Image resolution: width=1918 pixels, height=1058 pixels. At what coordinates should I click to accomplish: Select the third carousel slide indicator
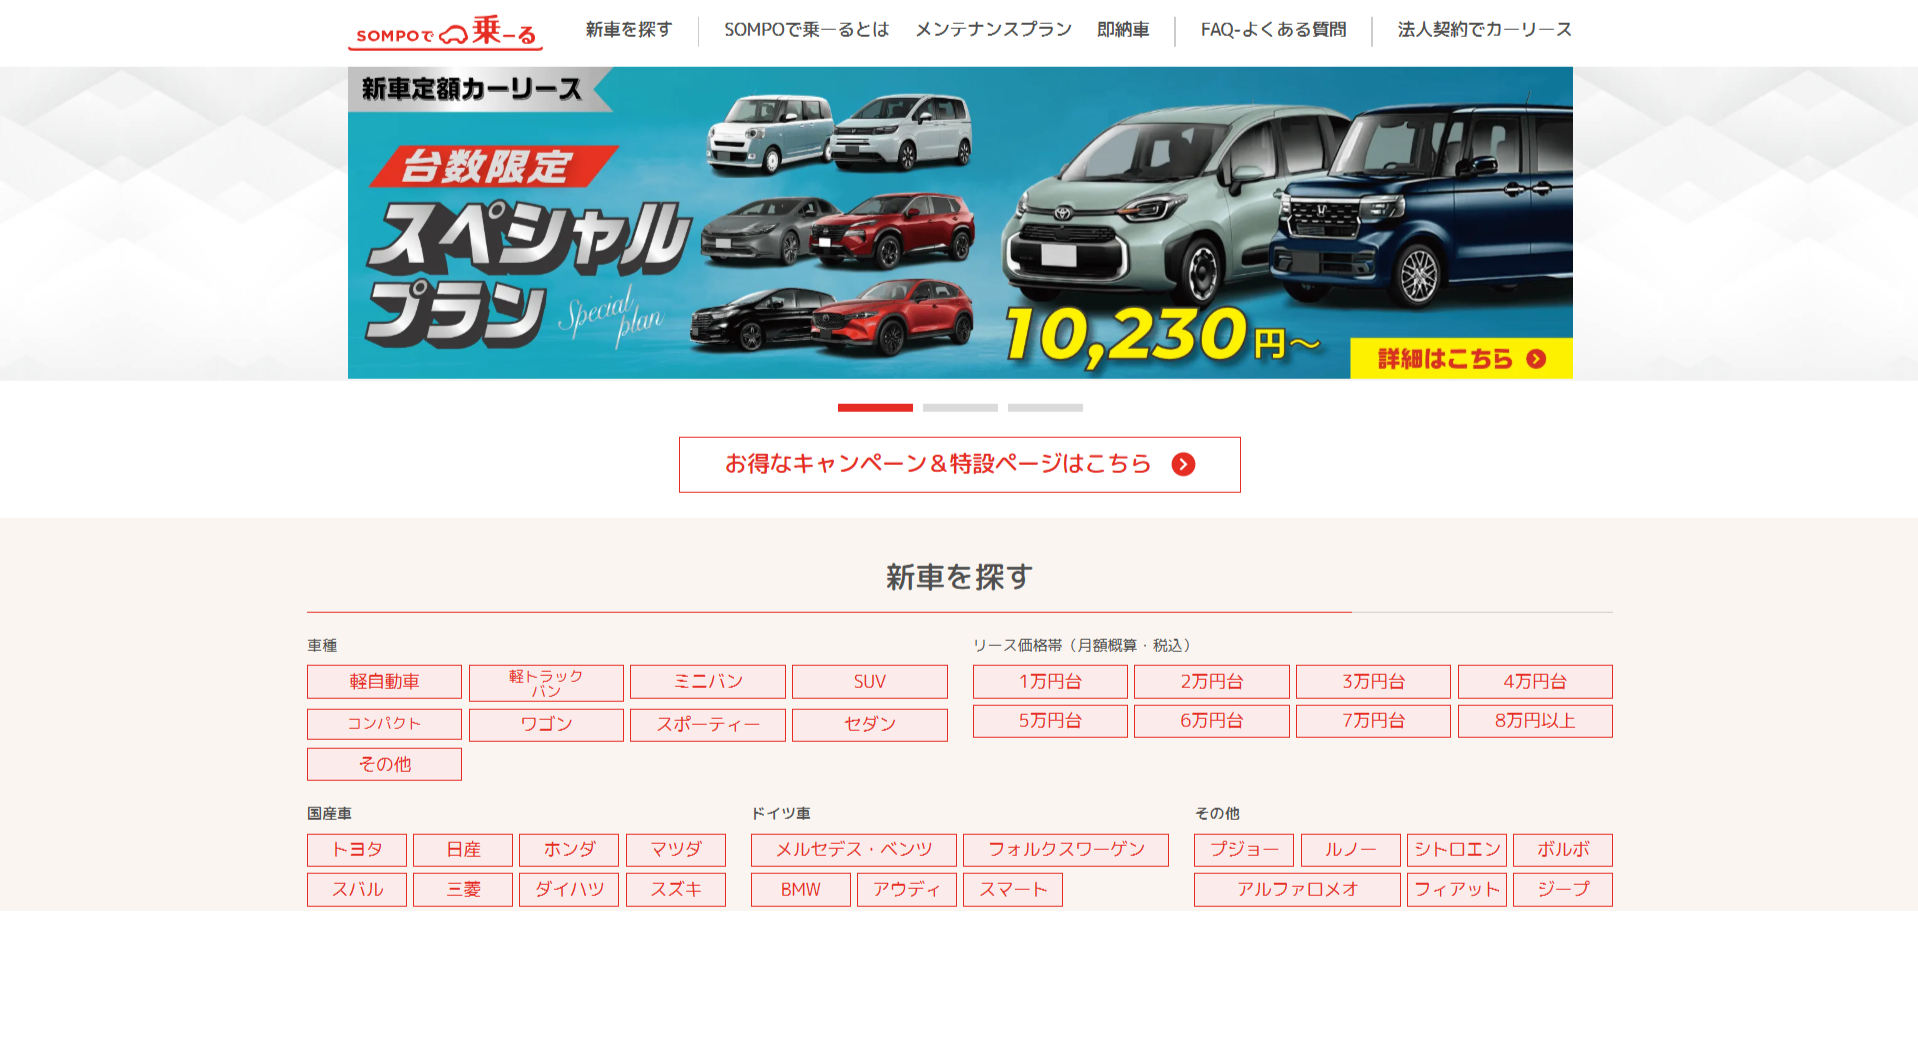click(1045, 408)
